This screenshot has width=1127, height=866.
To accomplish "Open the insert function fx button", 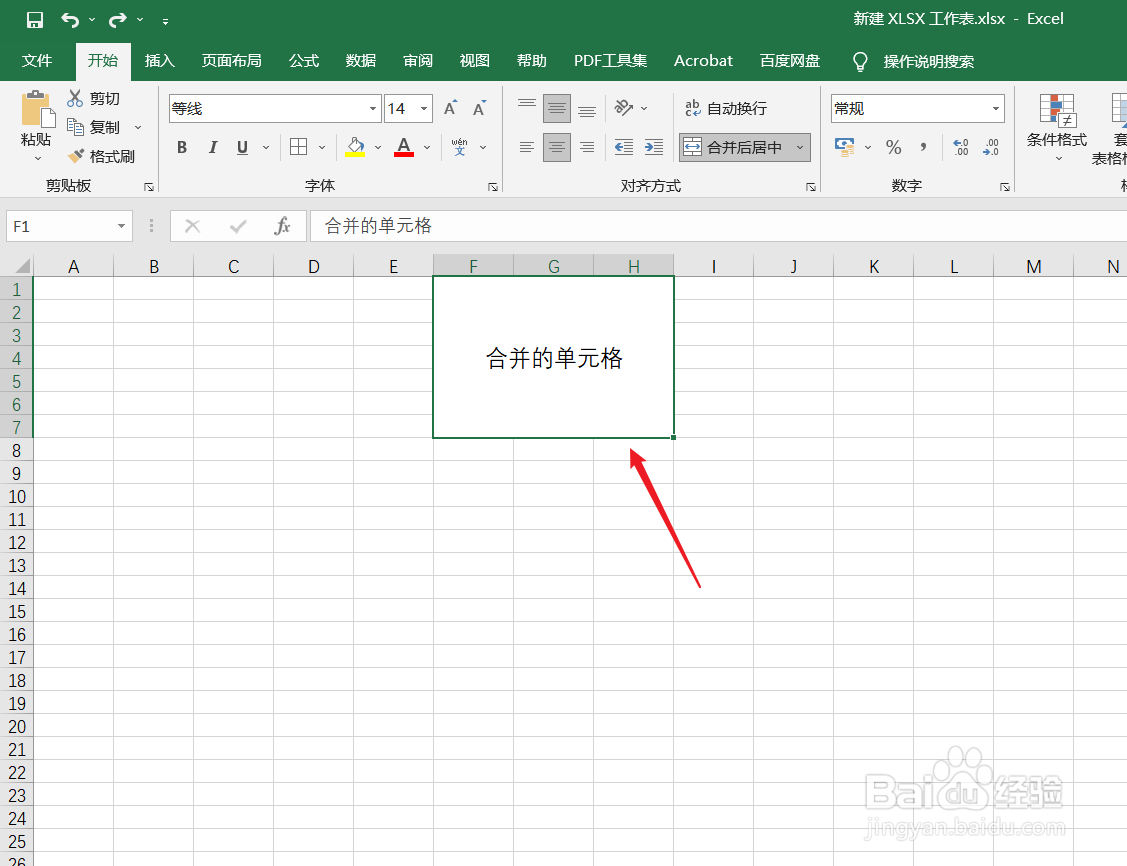I will (x=282, y=226).
